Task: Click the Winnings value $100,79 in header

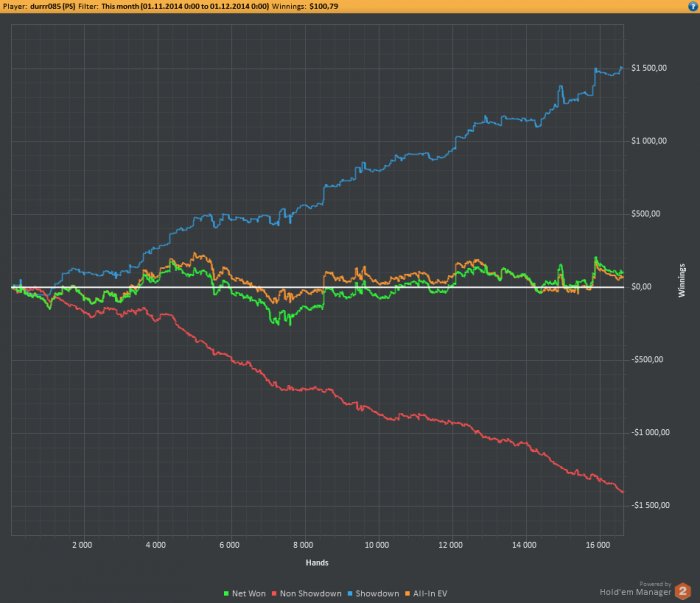Action: [x=324, y=6]
